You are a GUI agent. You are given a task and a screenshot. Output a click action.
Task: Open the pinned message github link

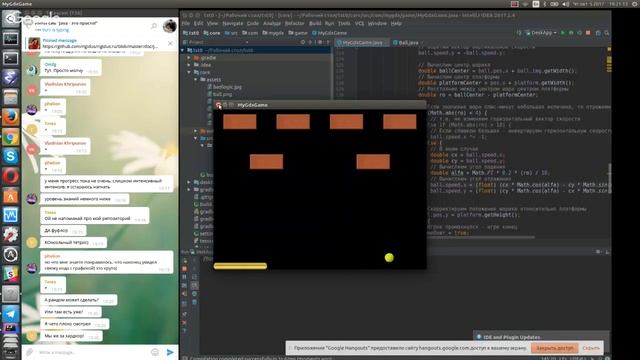click(100, 46)
